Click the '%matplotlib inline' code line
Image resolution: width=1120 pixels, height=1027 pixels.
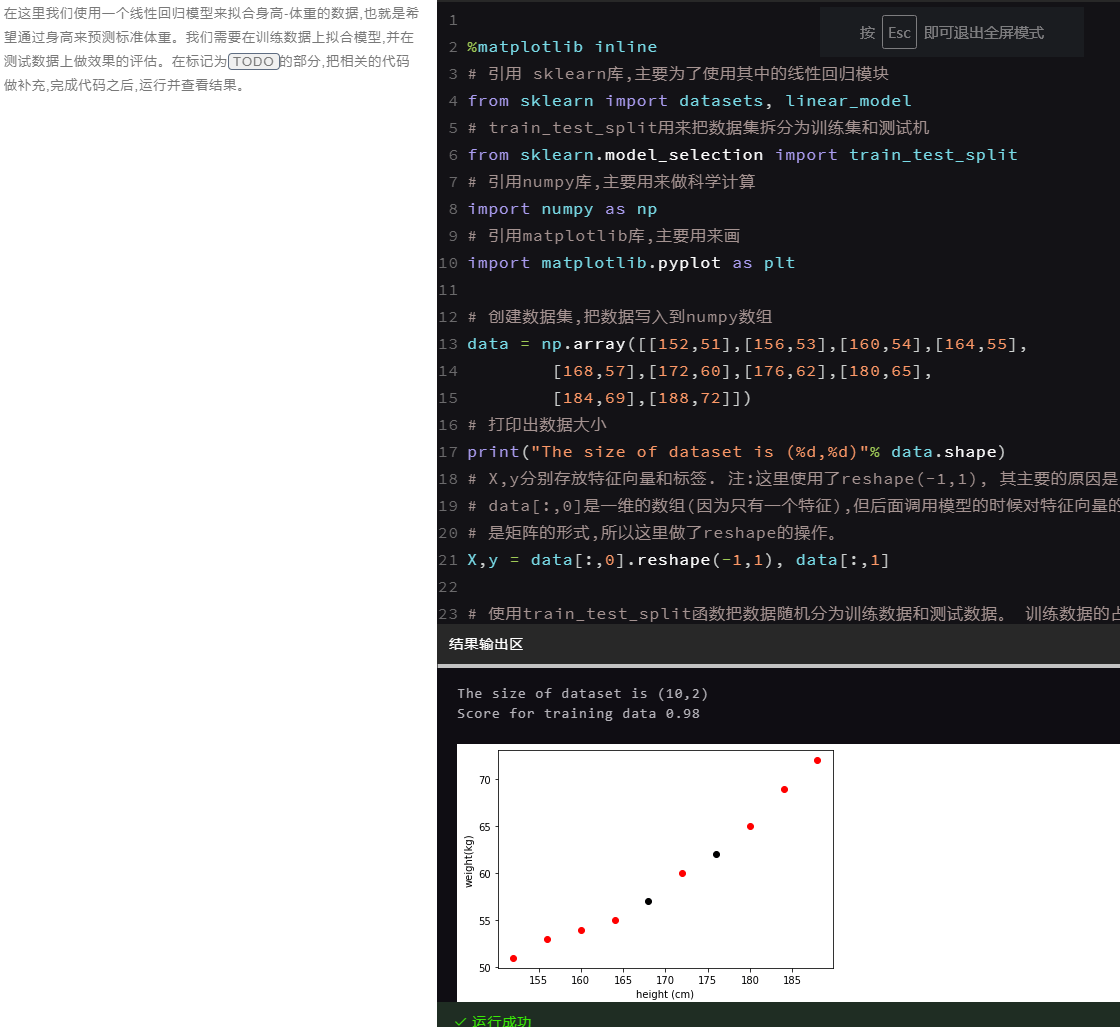tap(562, 47)
